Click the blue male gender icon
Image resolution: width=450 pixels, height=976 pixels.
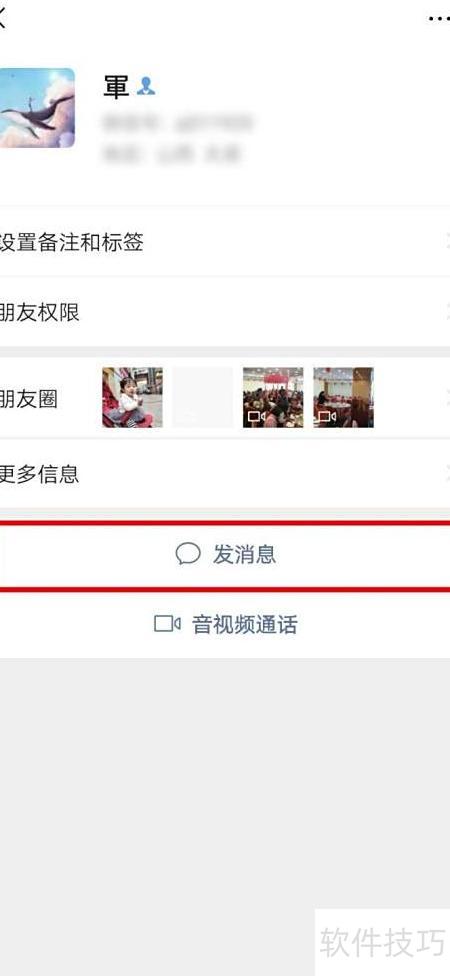(x=146, y=87)
